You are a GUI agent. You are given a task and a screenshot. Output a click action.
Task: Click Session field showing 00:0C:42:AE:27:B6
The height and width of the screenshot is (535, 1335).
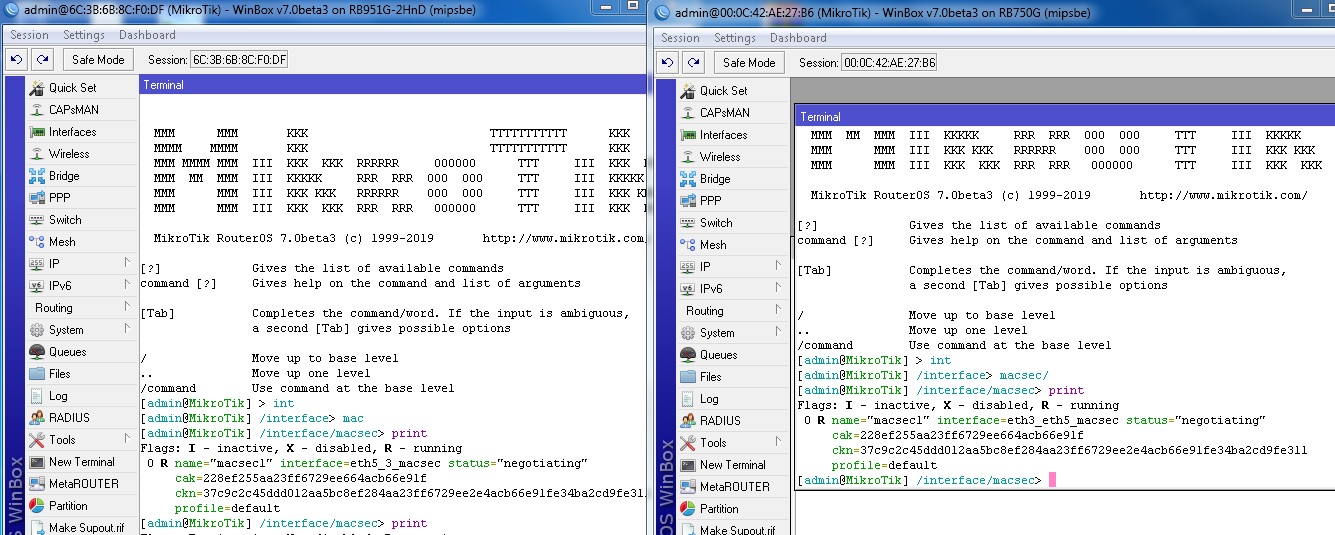click(x=889, y=62)
